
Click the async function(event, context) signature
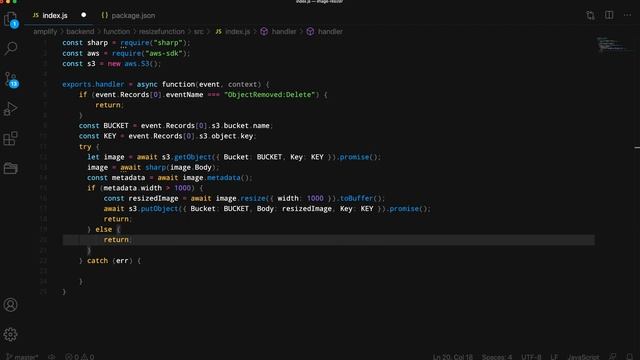click(x=198, y=84)
